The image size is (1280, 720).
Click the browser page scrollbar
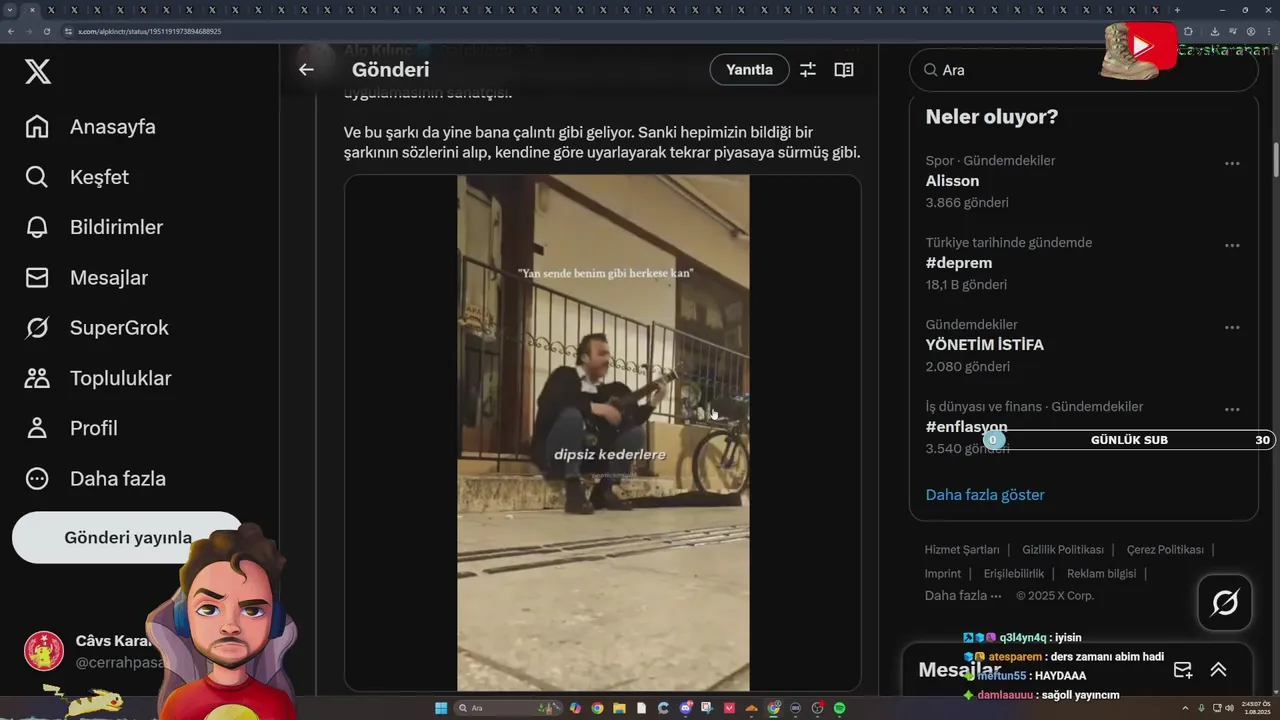coord(1275,160)
